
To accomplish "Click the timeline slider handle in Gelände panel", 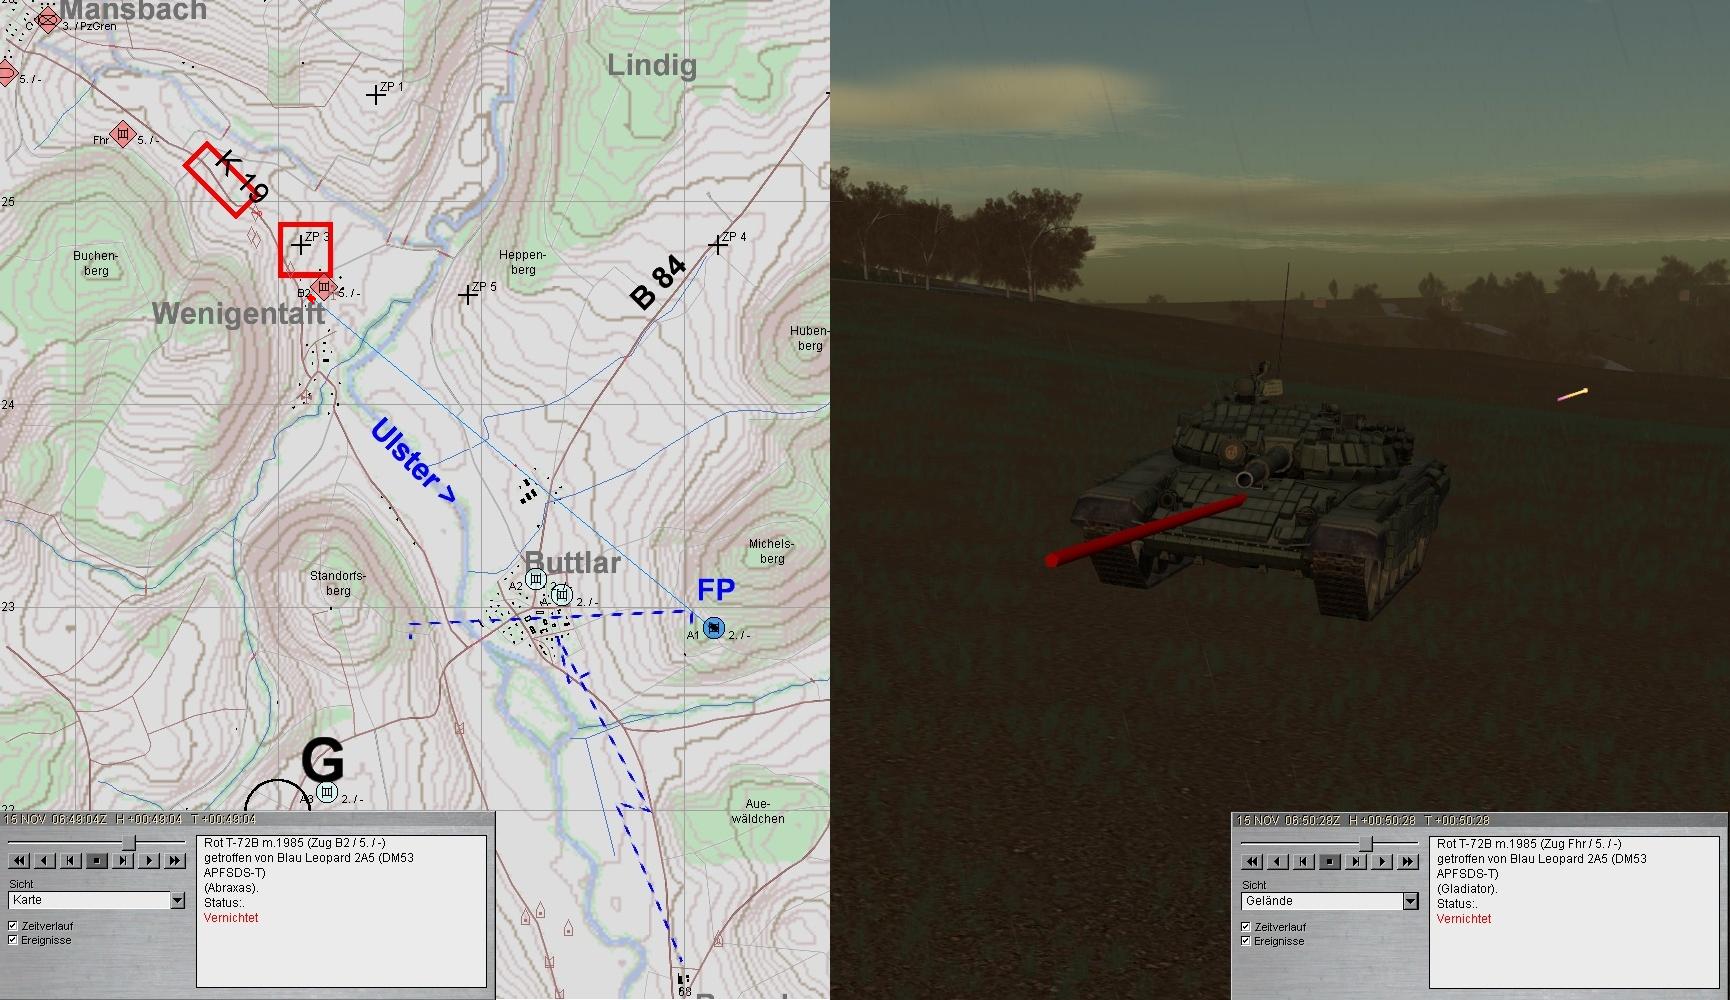I will pyautogui.click(x=1365, y=844).
